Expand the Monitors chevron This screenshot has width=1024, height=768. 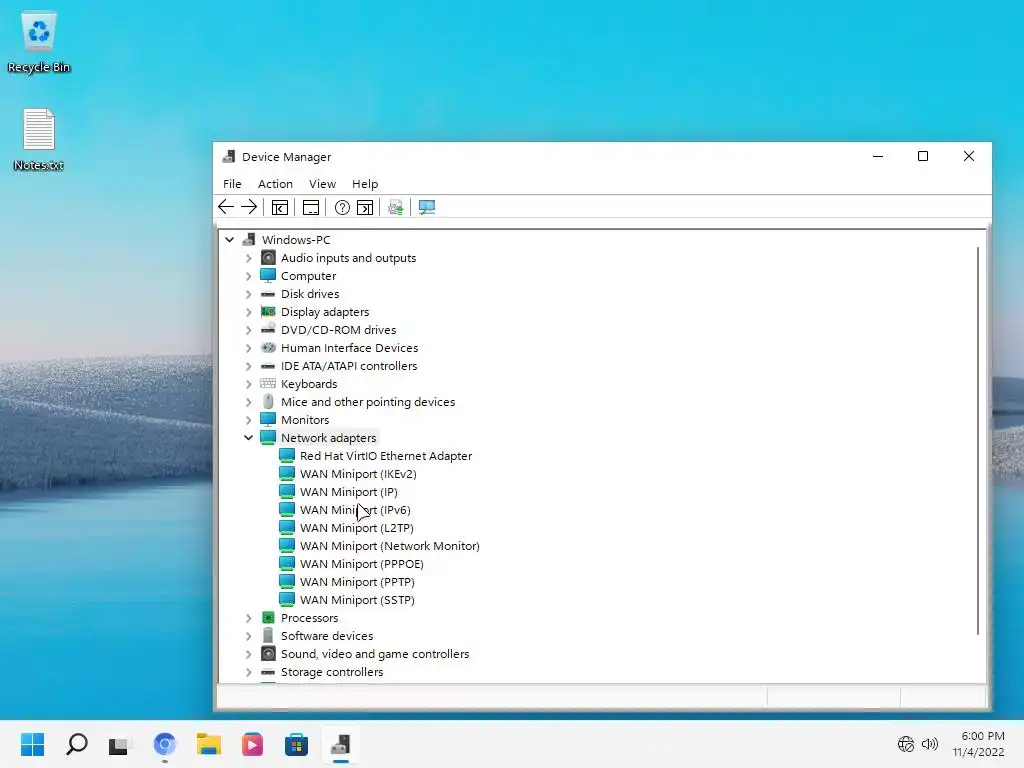click(x=248, y=420)
